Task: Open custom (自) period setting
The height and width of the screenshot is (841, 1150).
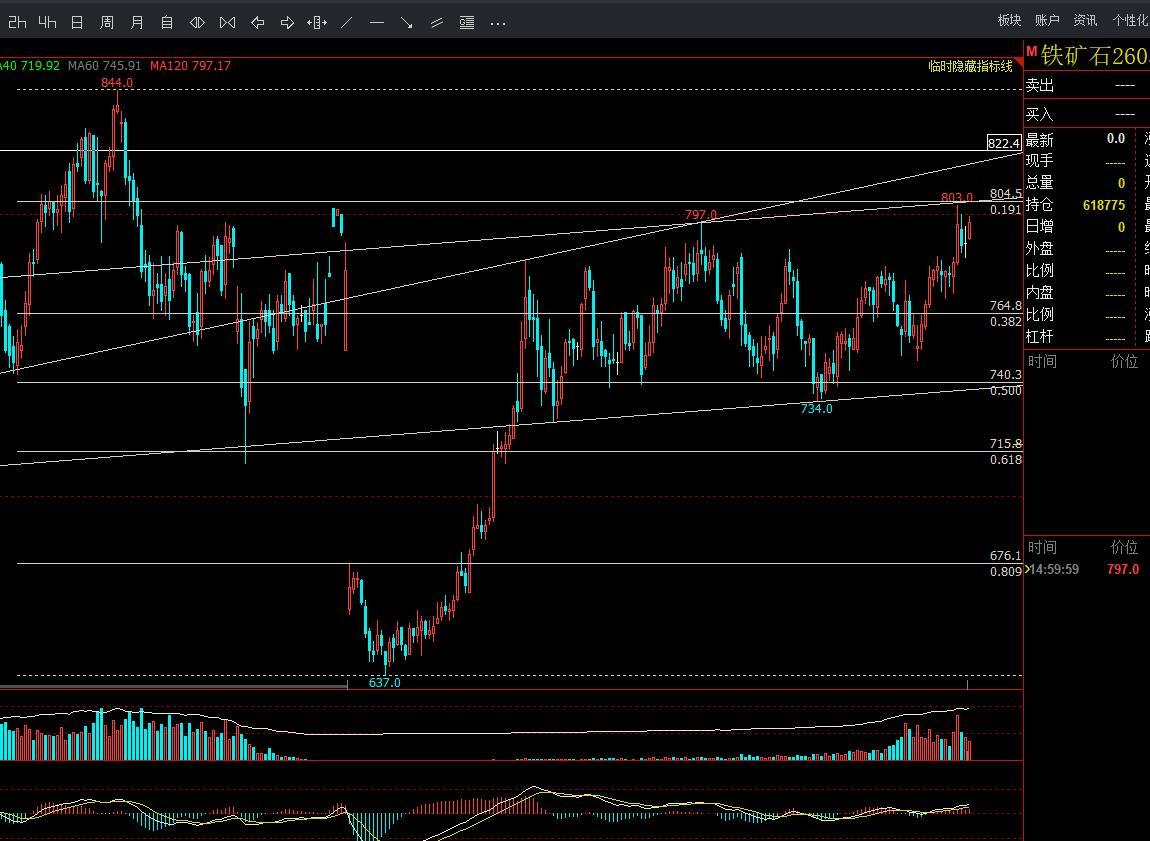Action: pos(167,23)
